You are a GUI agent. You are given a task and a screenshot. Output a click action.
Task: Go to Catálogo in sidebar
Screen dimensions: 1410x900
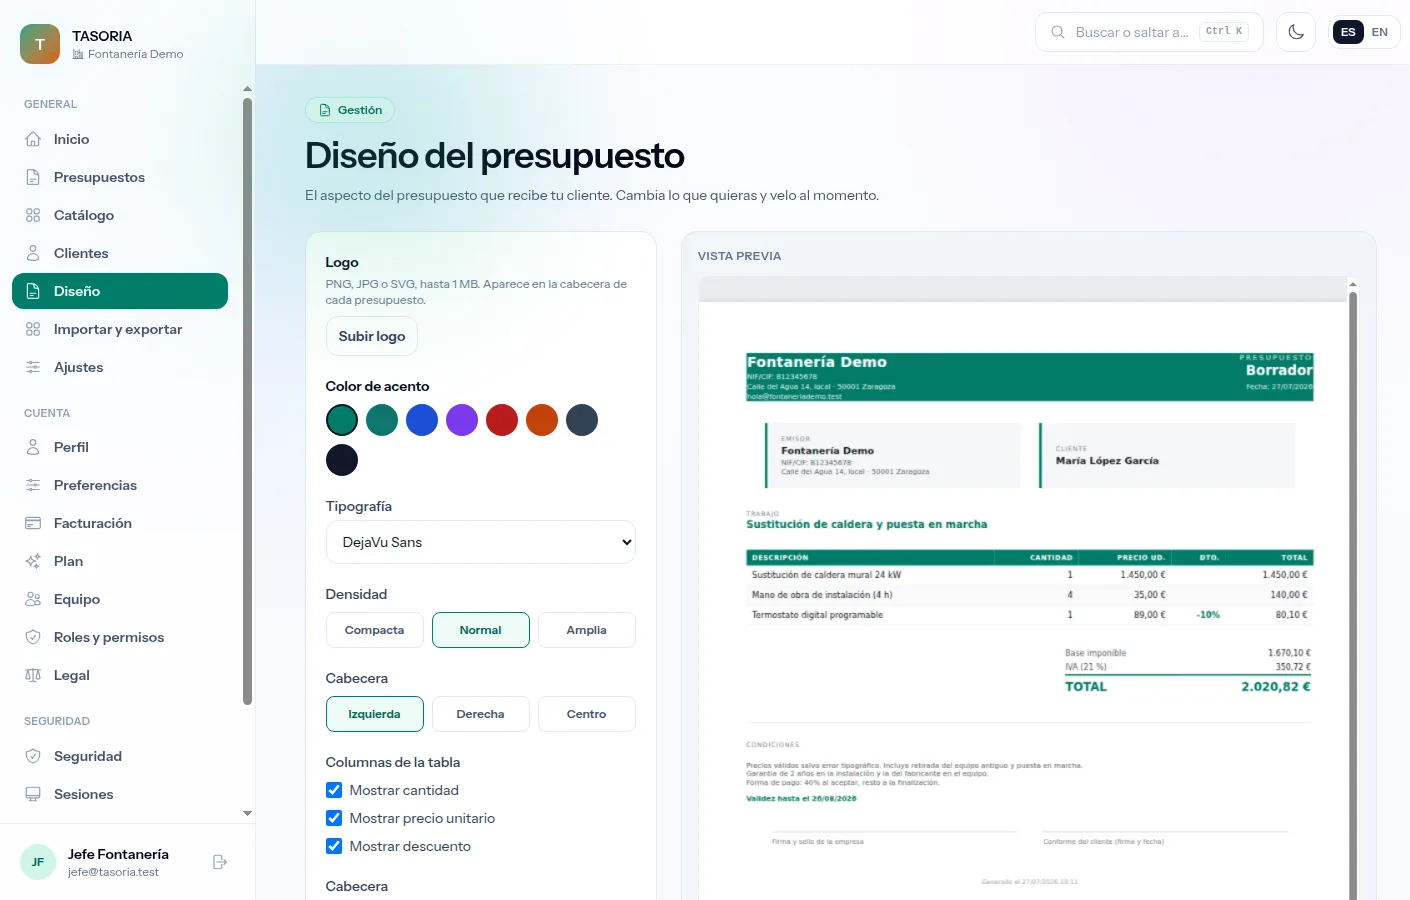(120, 215)
